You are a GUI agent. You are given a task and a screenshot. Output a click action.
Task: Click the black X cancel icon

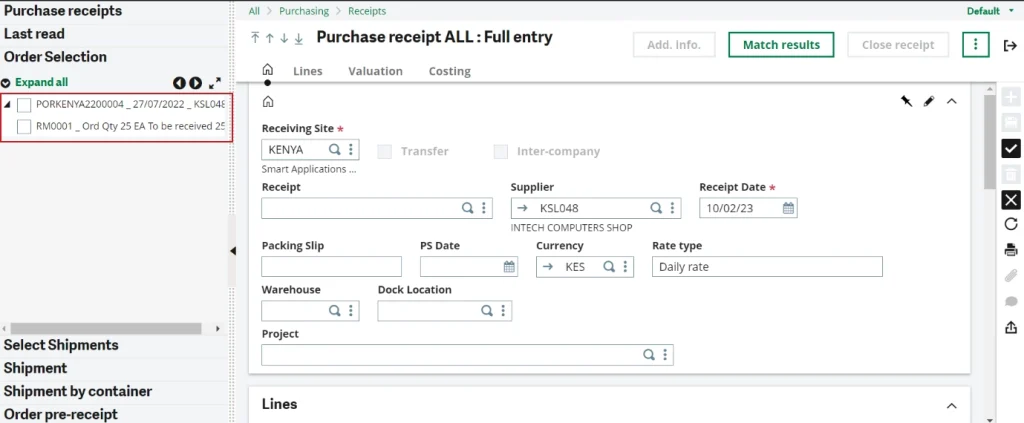pos(1010,199)
